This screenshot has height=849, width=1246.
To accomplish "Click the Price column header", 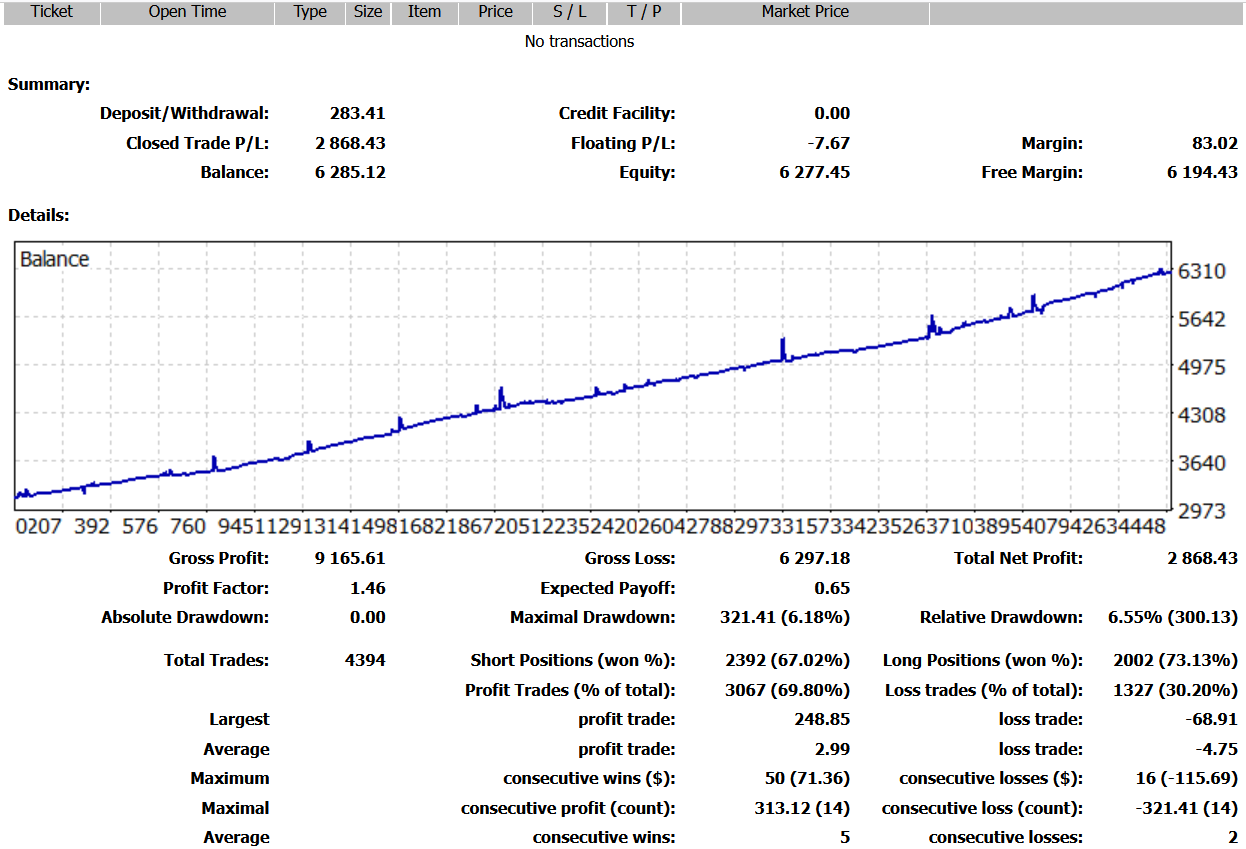I will point(495,12).
